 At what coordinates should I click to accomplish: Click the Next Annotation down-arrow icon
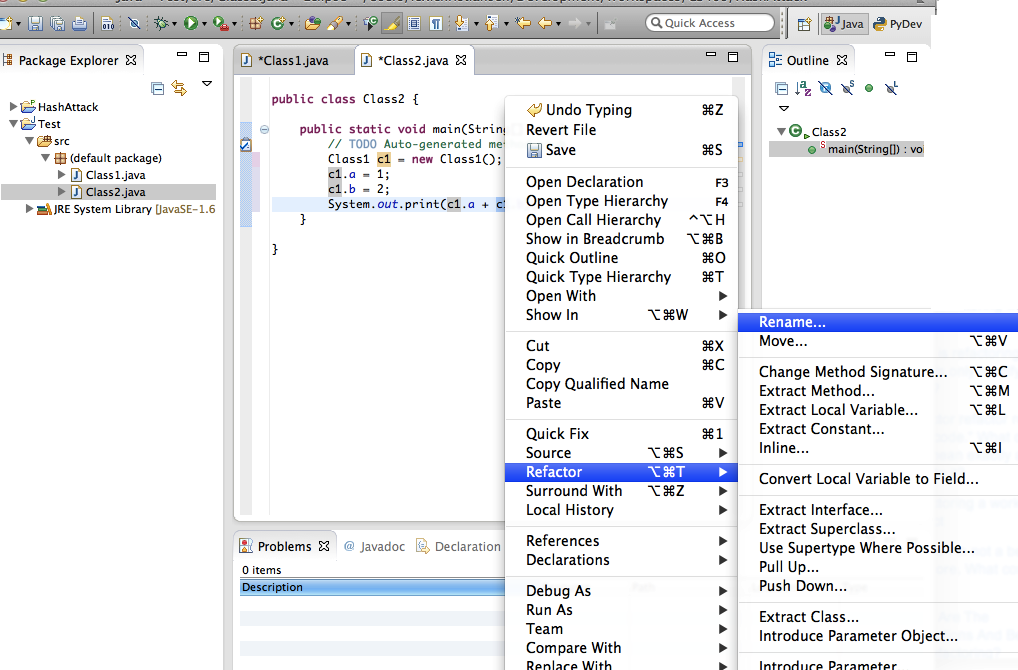461,24
